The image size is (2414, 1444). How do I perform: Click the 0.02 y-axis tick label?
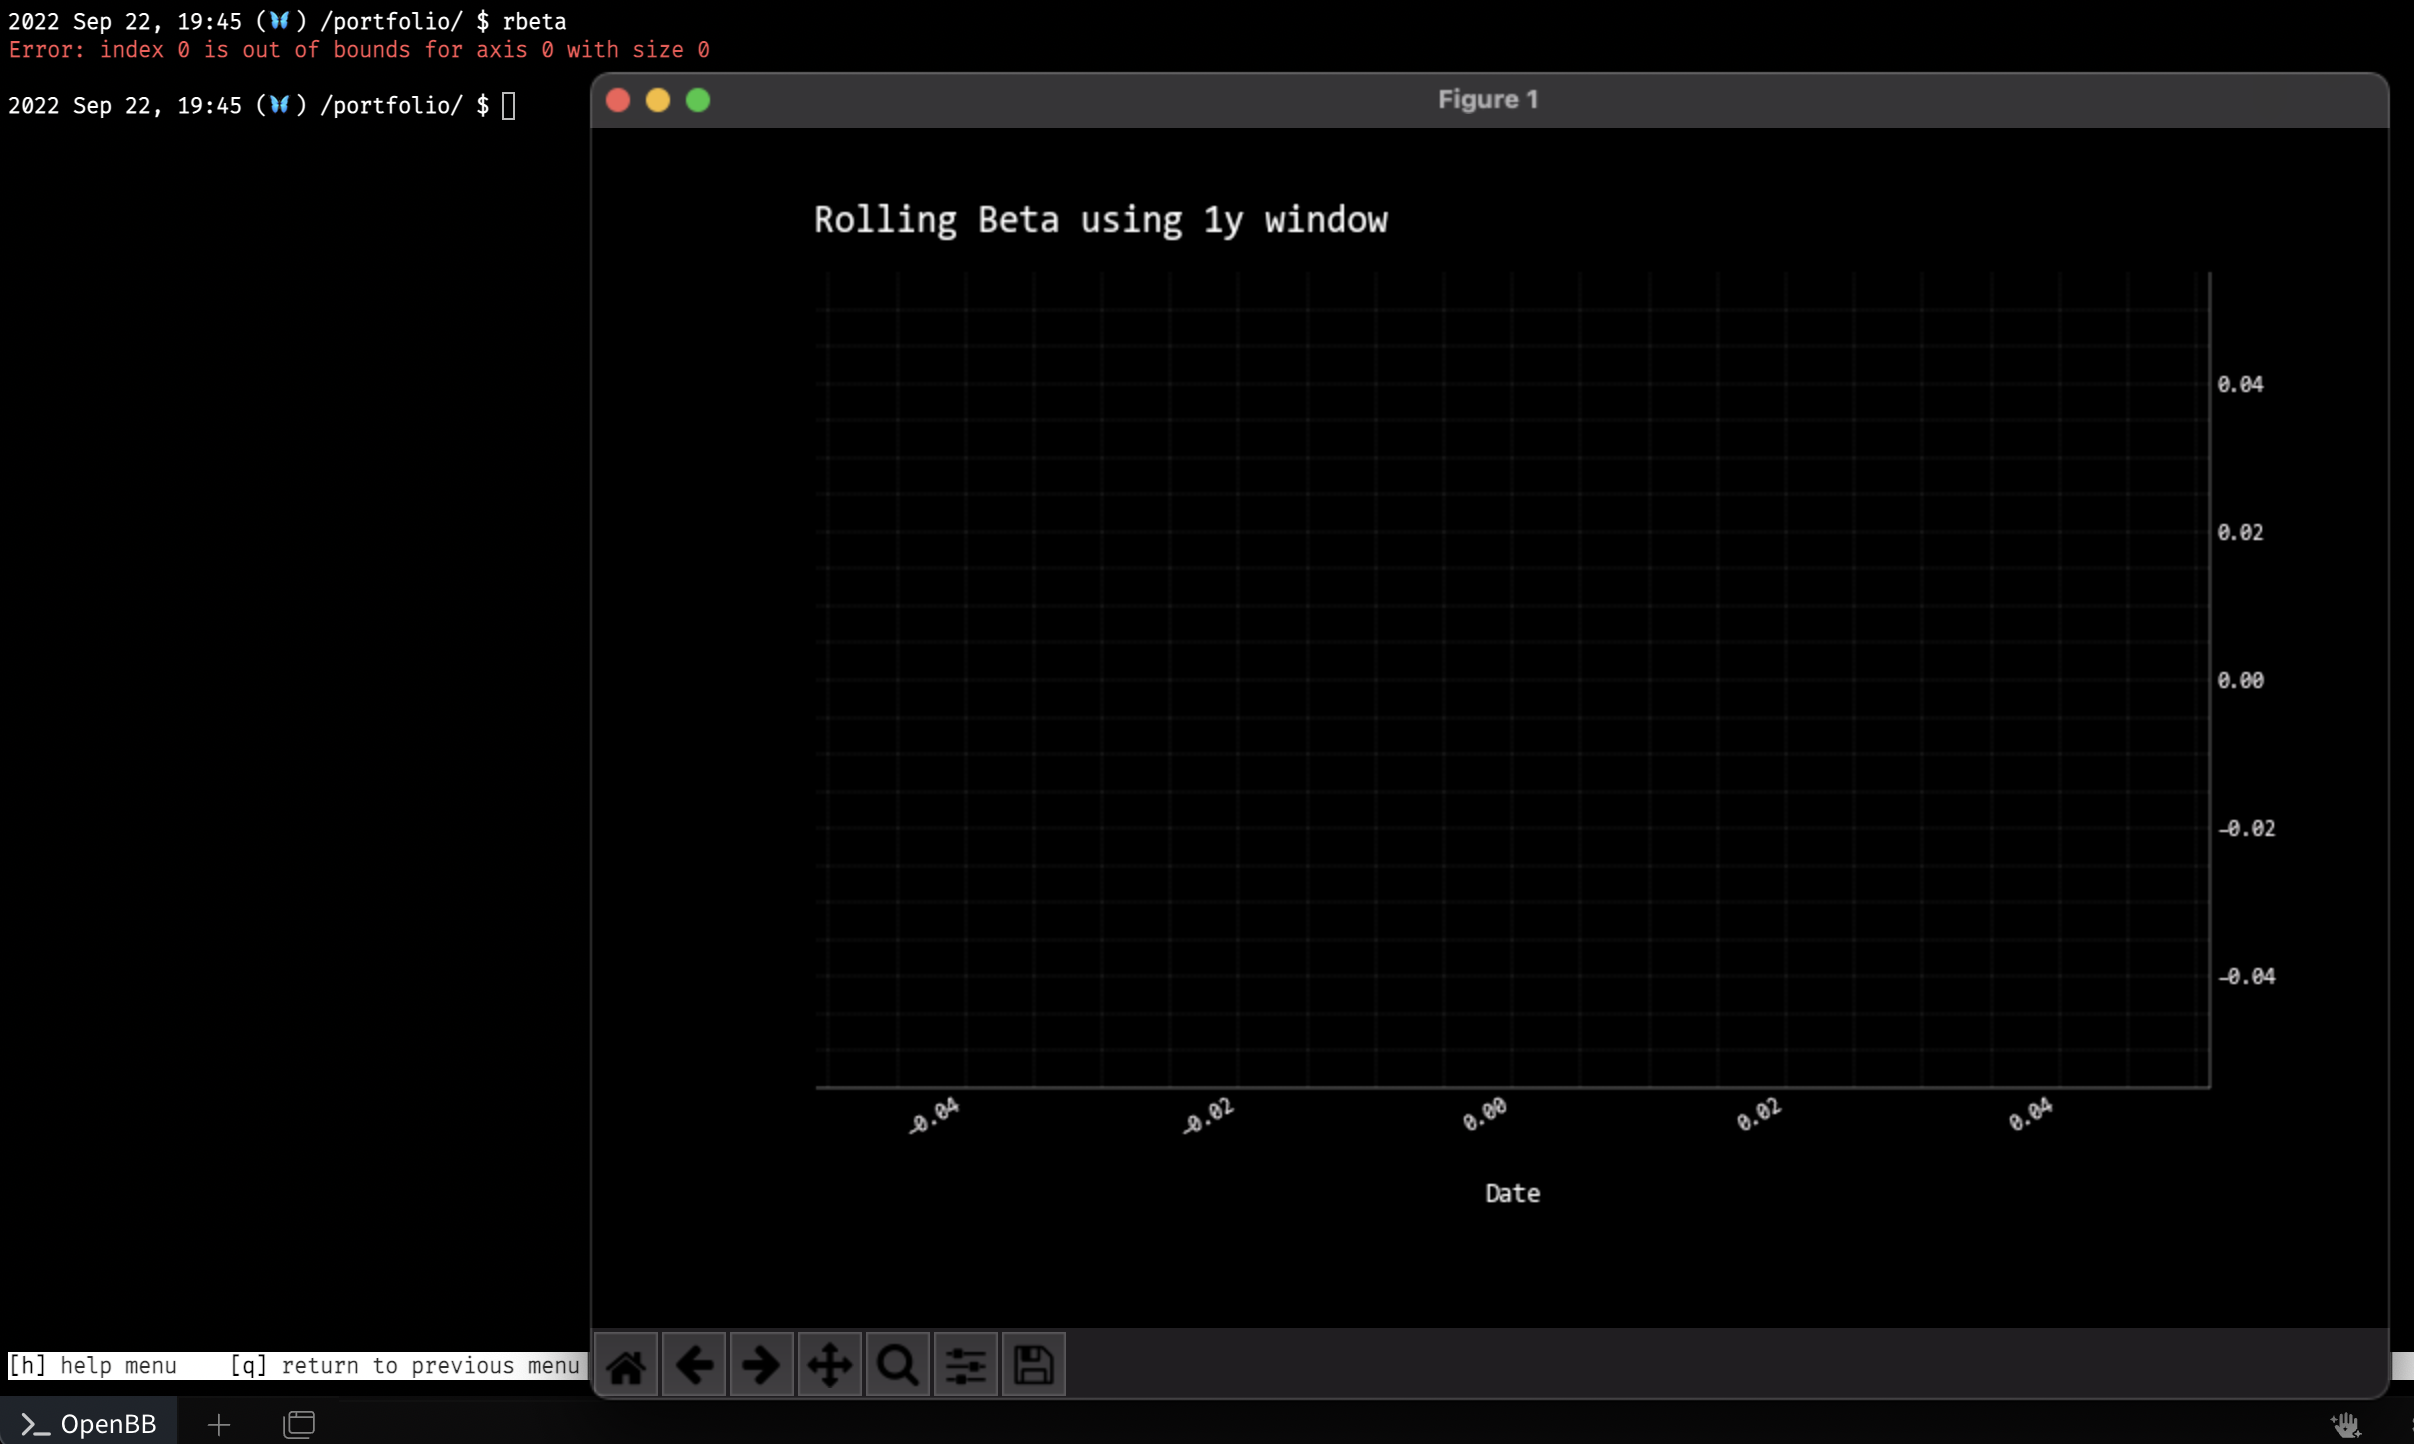point(2240,533)
